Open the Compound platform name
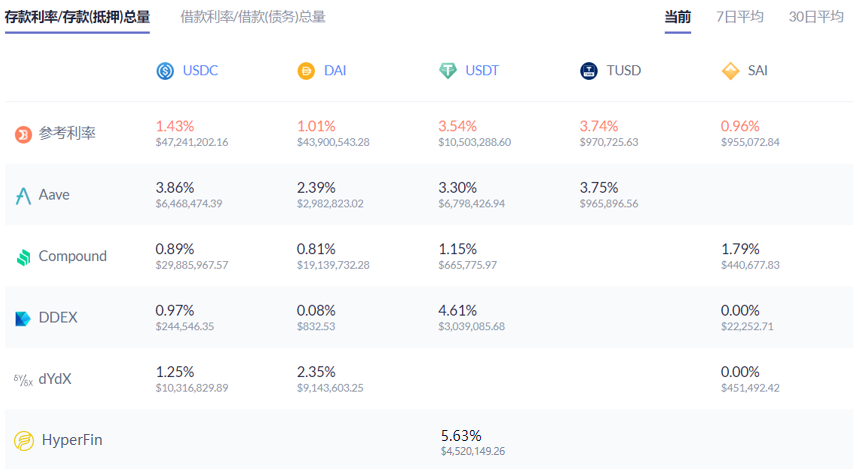This screenshot has width=854, height=469. pos(72,256)
